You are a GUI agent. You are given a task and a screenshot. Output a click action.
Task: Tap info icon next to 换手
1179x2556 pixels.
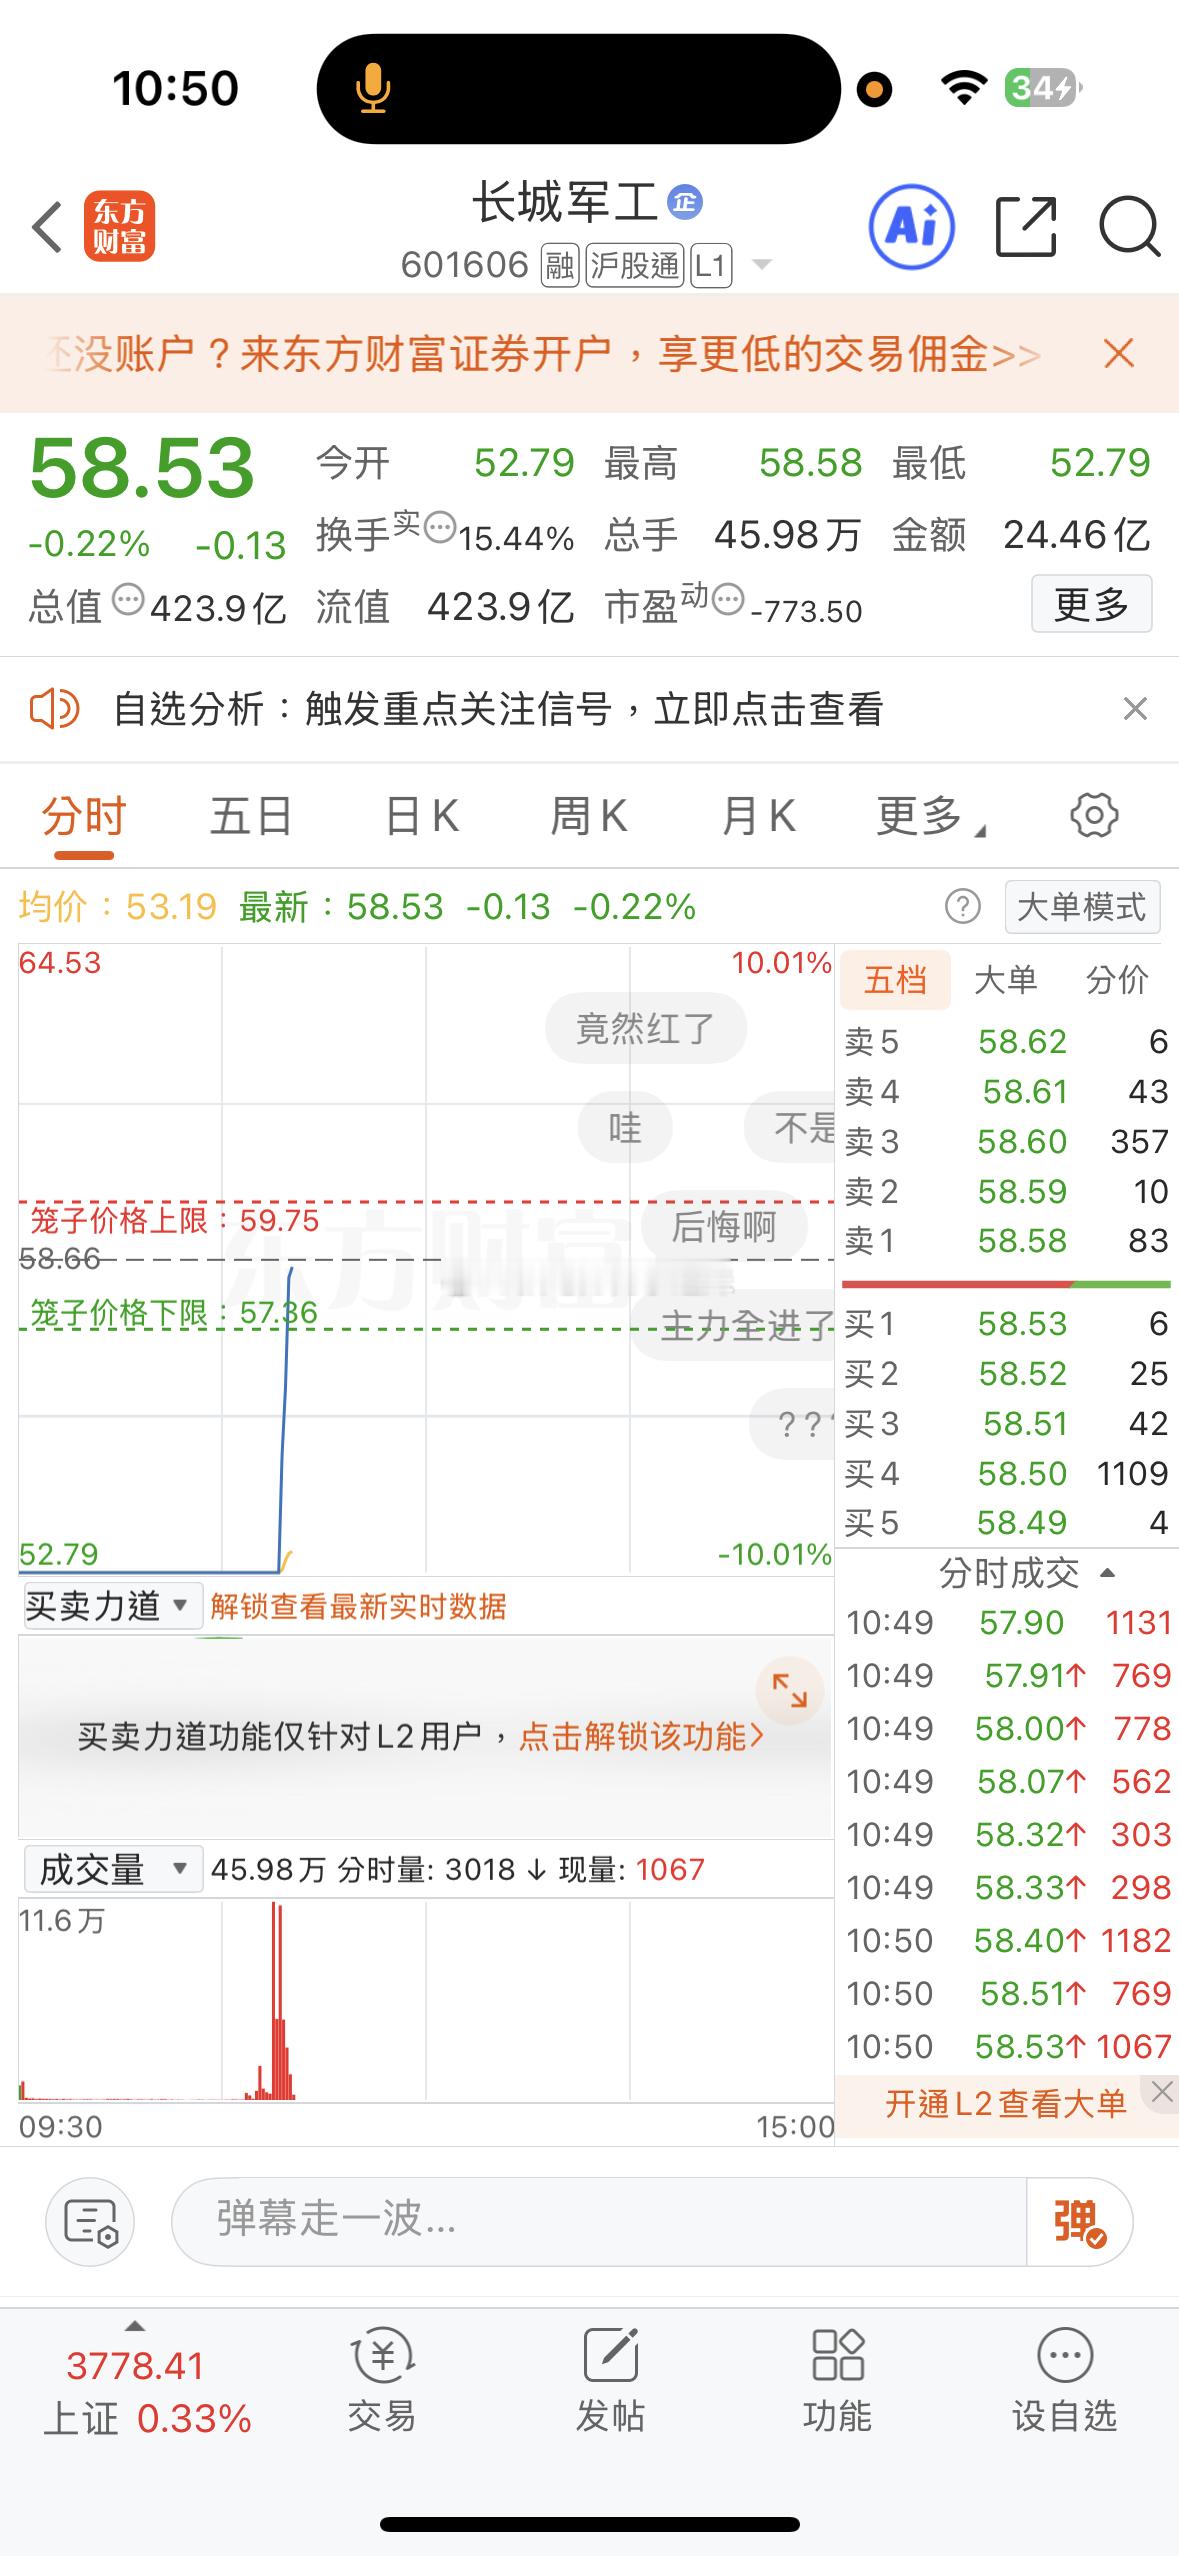coord(440,526)
